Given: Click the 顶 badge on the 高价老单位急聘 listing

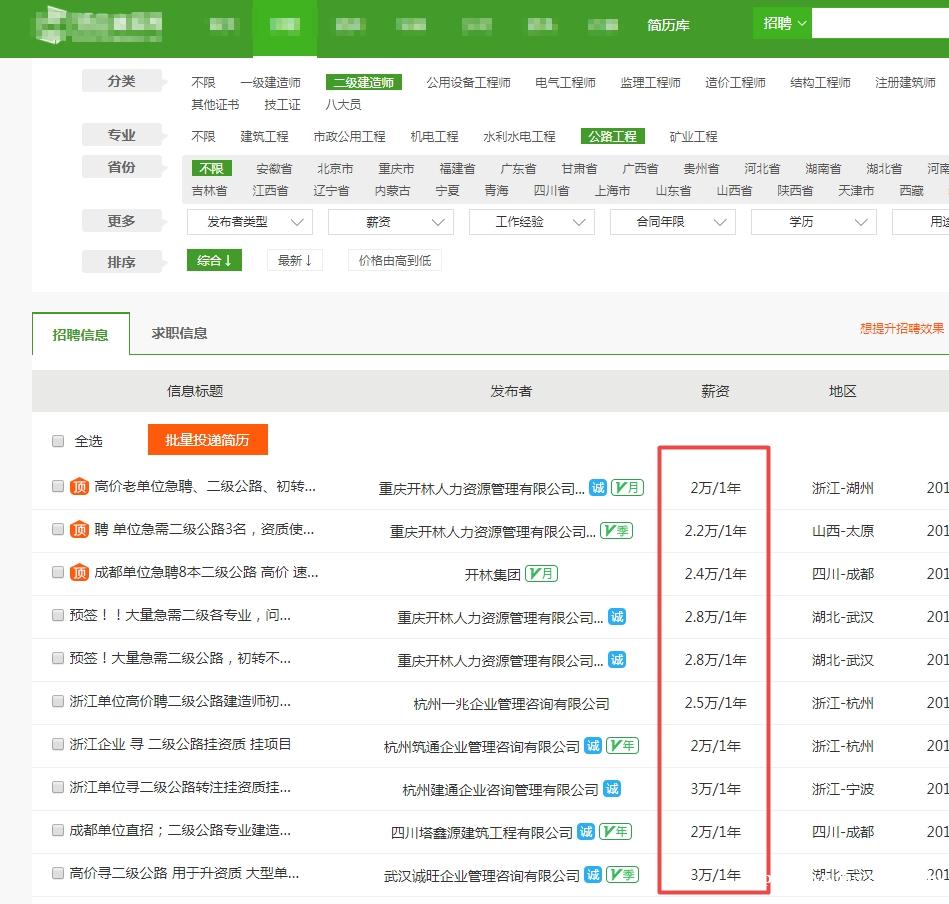Looking at the screenshot, I should point(79,486).
